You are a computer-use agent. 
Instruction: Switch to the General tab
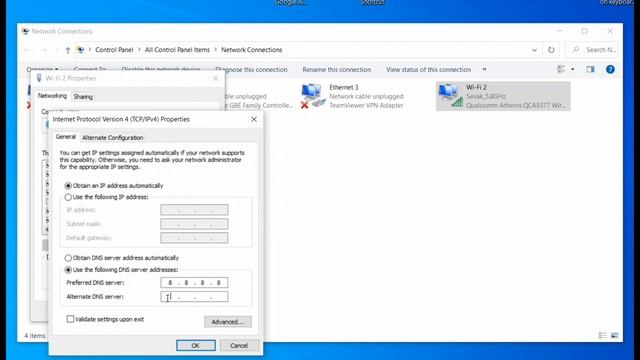pyautogui.click(x=66, y=137)
